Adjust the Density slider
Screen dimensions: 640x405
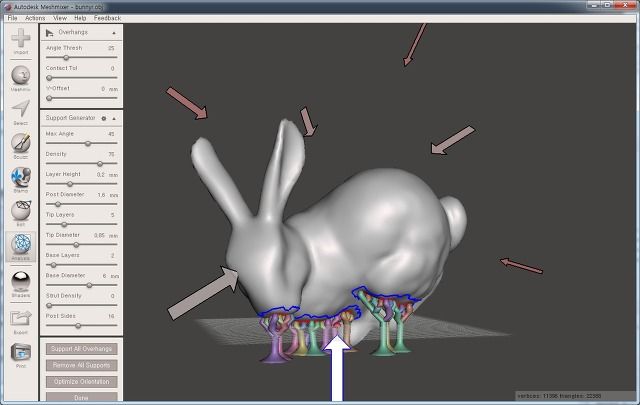click(82, 163)
